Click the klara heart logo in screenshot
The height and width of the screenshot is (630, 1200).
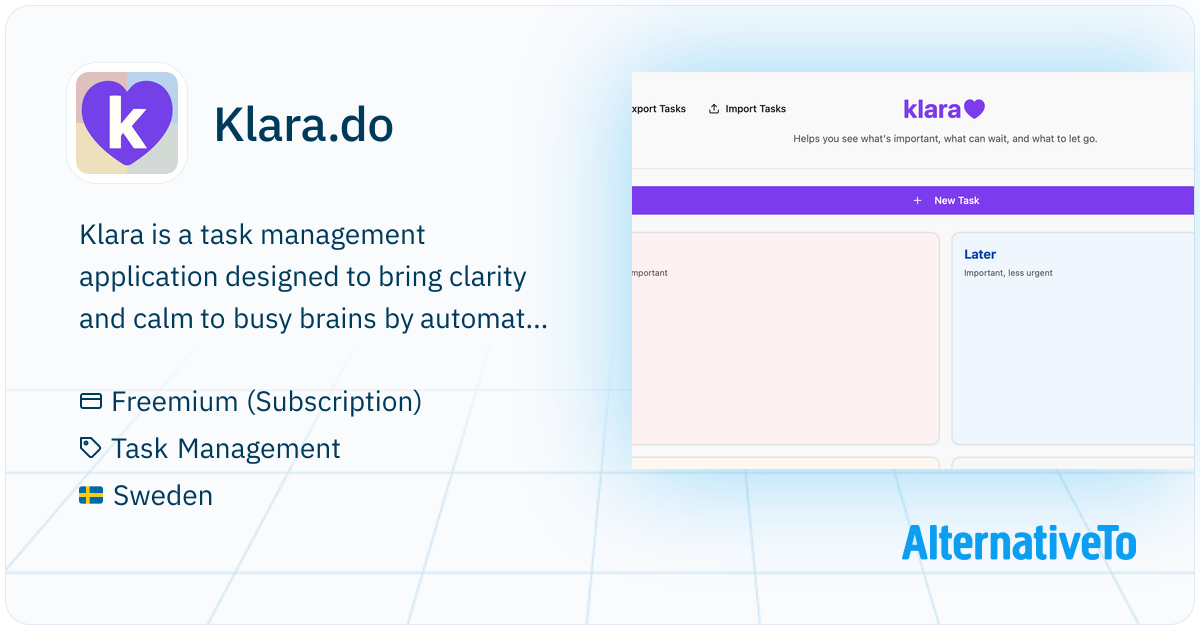(x=944, y=109)
